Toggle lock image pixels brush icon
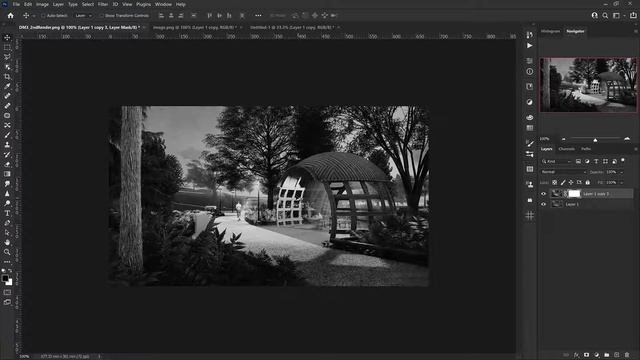 click(x=563, y=182)
